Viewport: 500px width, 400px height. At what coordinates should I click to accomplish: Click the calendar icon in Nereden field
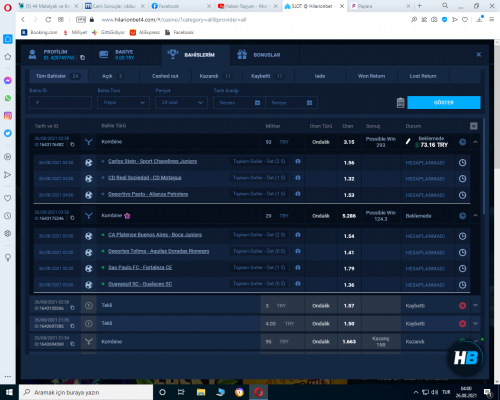(257, 103)
